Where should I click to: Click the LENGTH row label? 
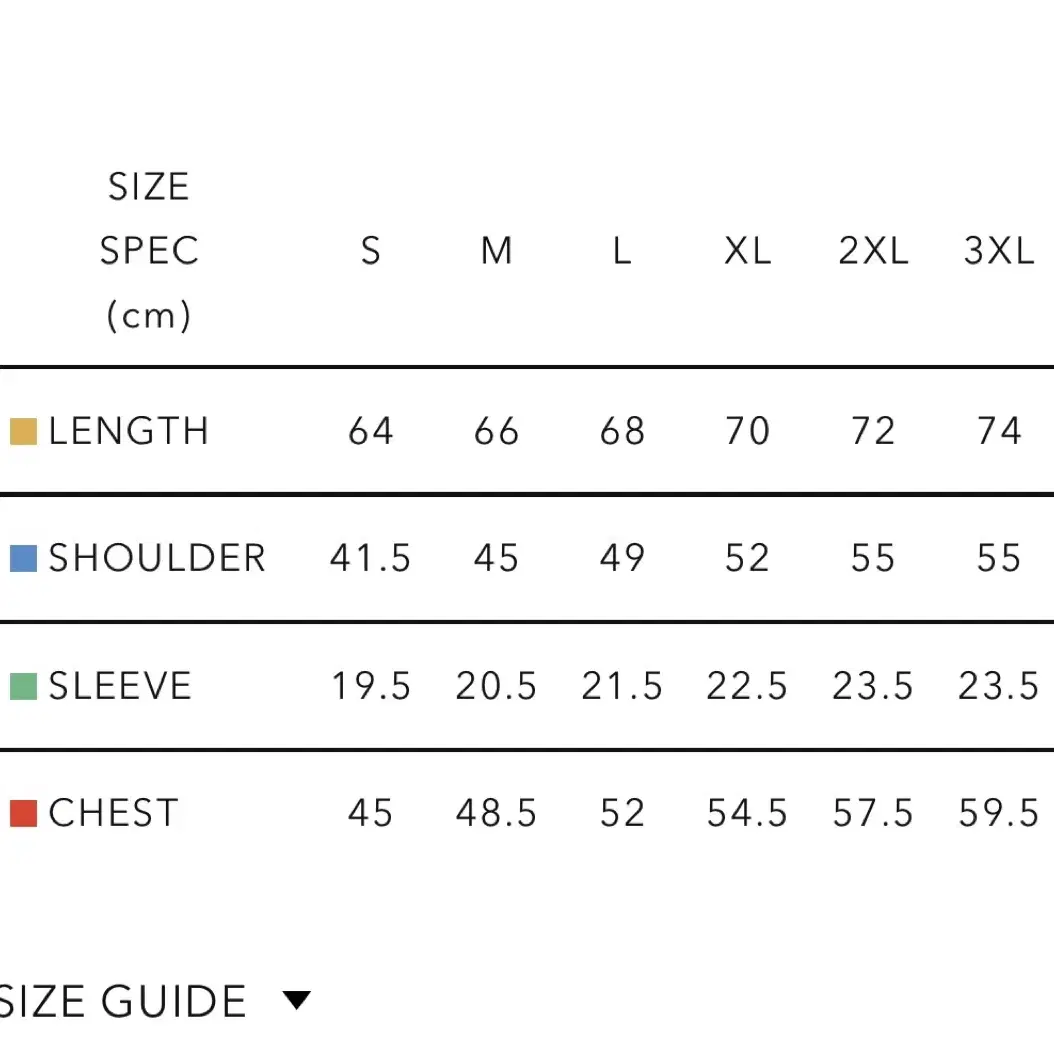128,431
